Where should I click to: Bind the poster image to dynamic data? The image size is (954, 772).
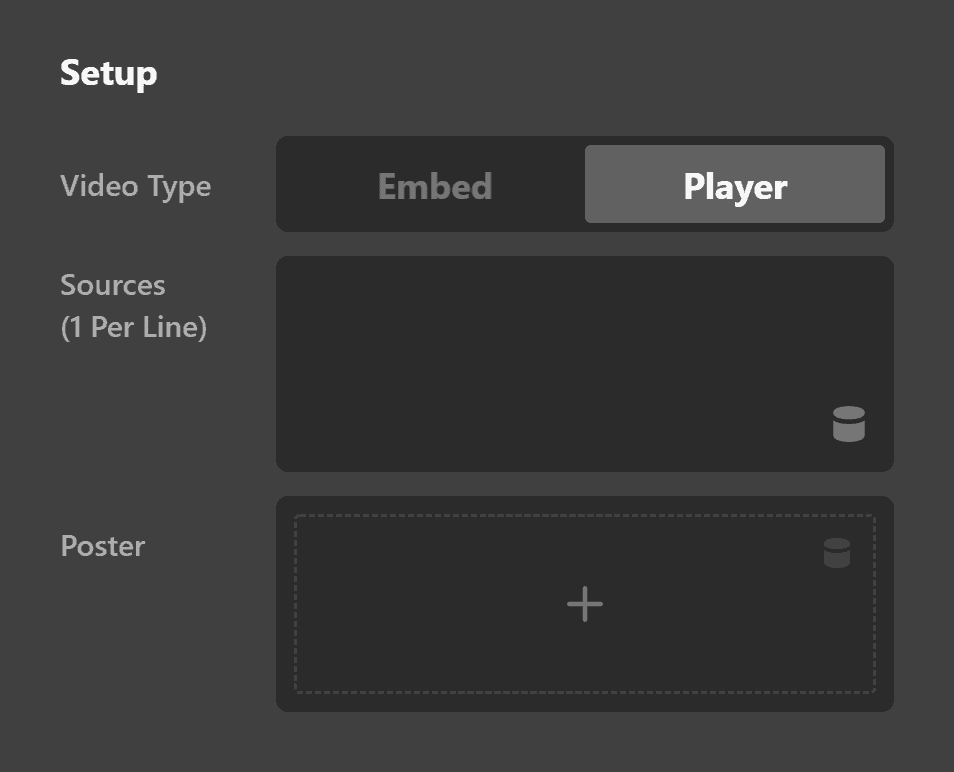[x=836, y=552]
